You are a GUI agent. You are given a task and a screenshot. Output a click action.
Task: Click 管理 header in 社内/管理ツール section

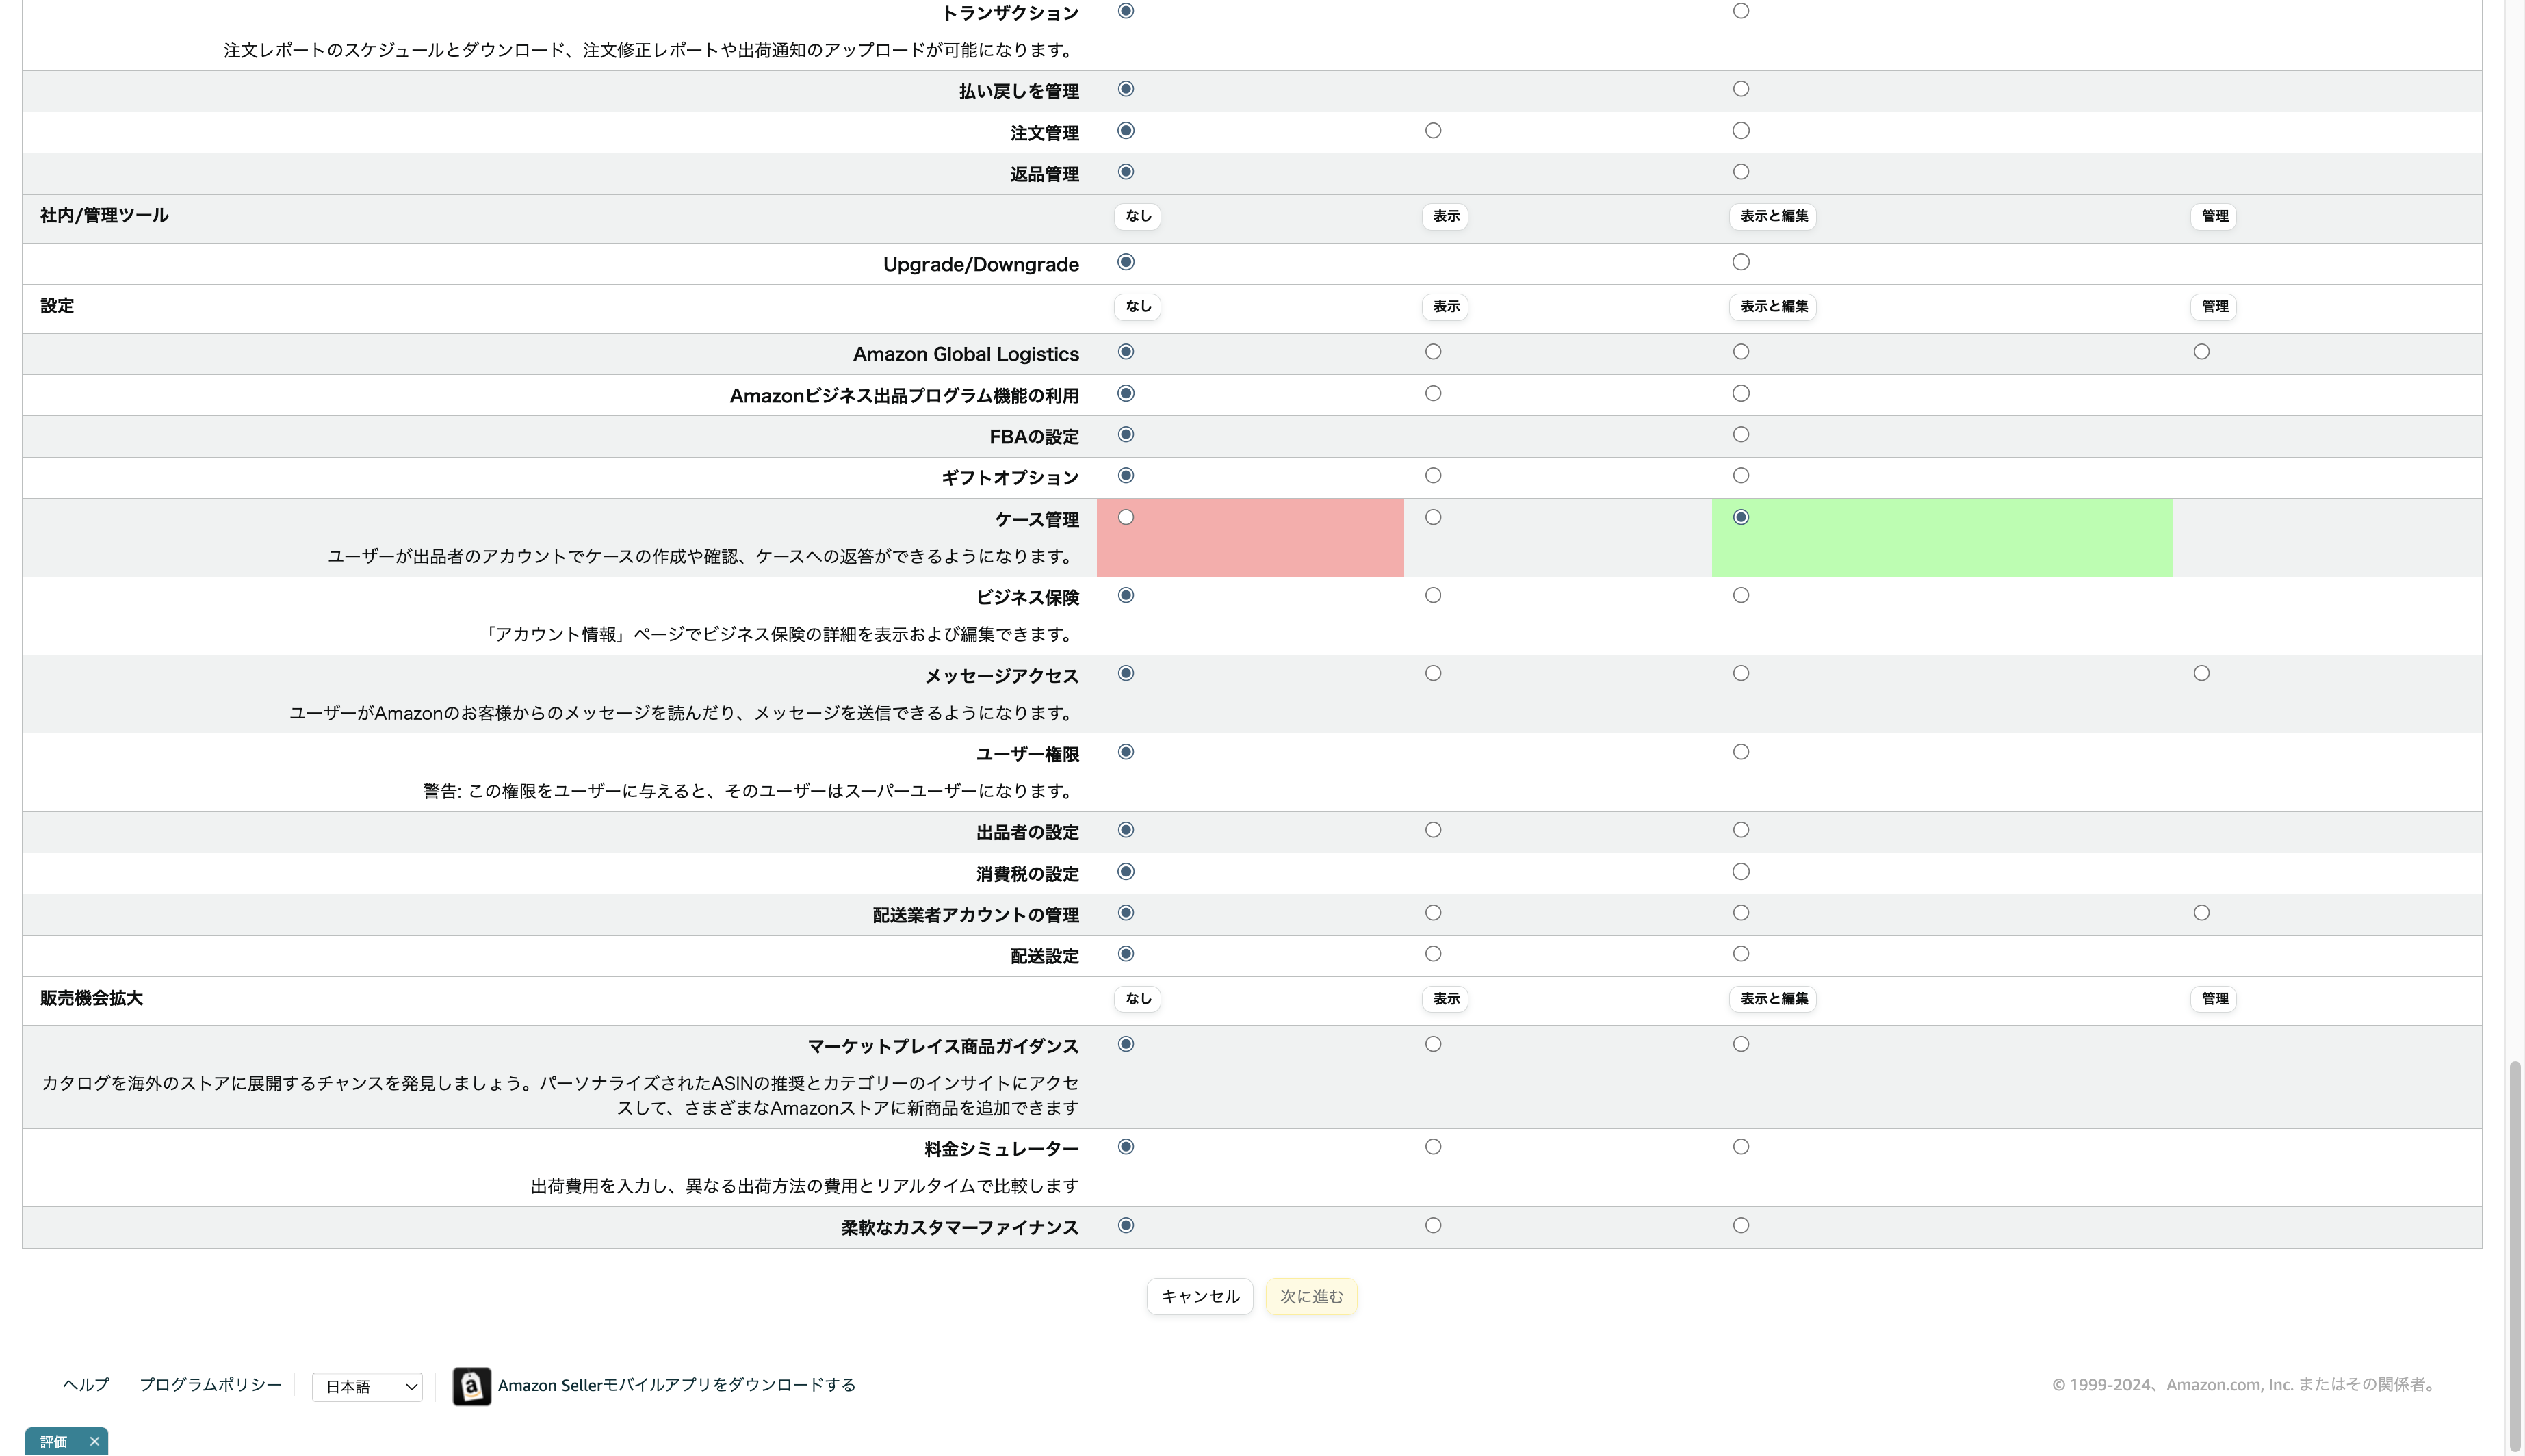(x=2214, y=216)
